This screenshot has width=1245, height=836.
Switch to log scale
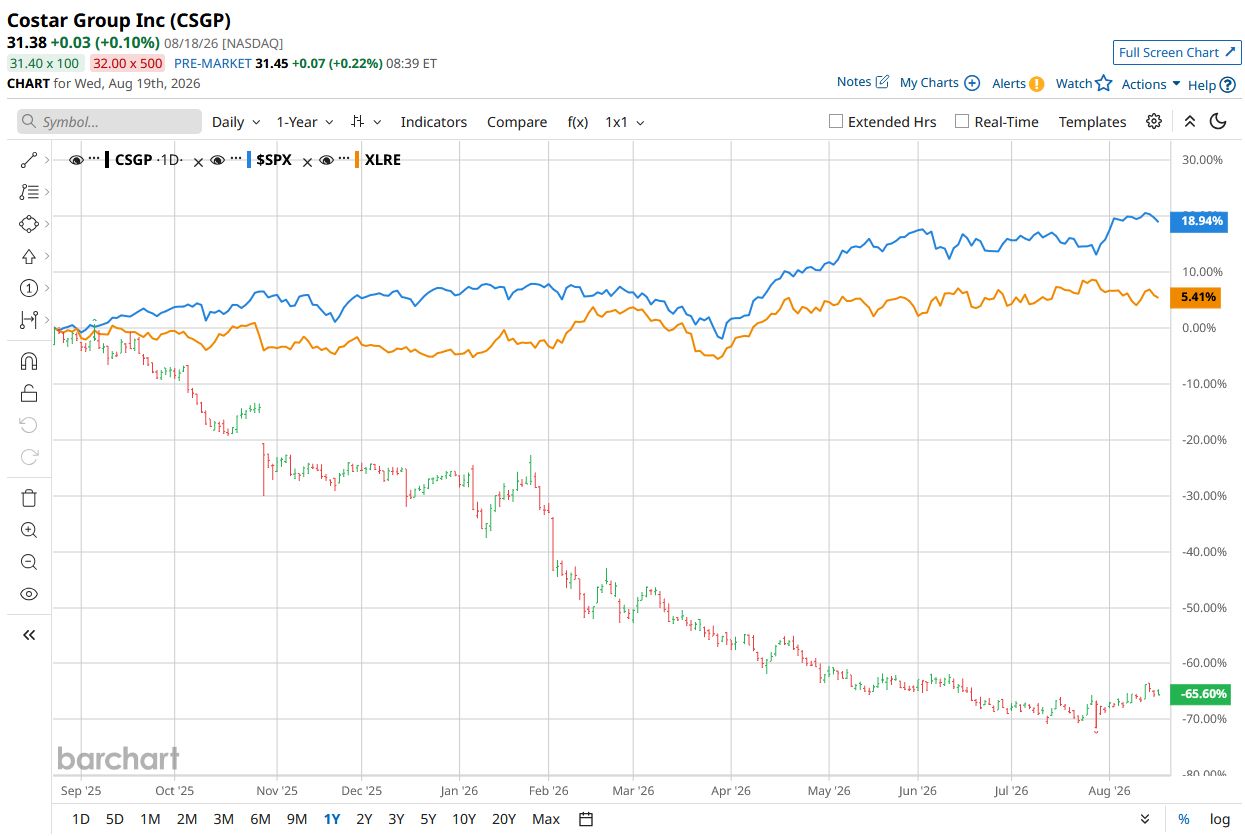tap(1219, 819)
